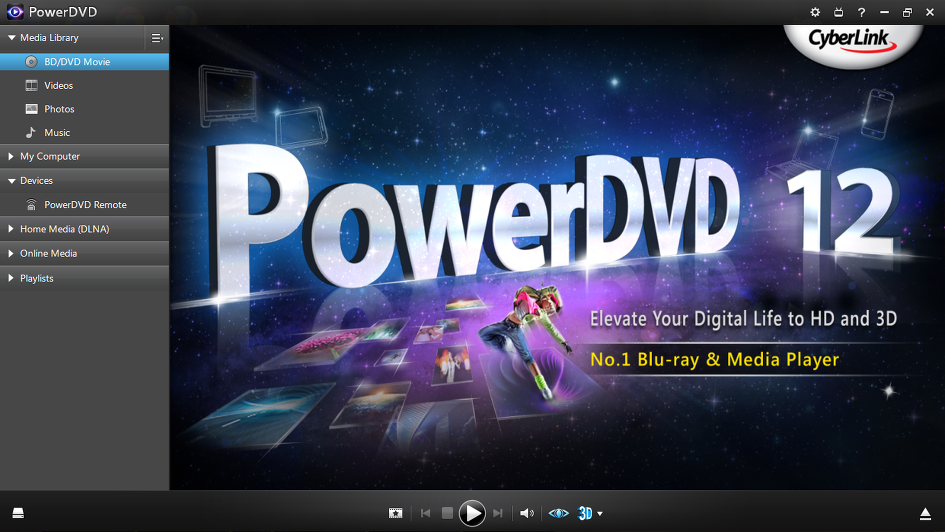Switch to Cinema (TV) mode icon
The image size is (945, 532).
pyautogui.click(x=838, y=12)
